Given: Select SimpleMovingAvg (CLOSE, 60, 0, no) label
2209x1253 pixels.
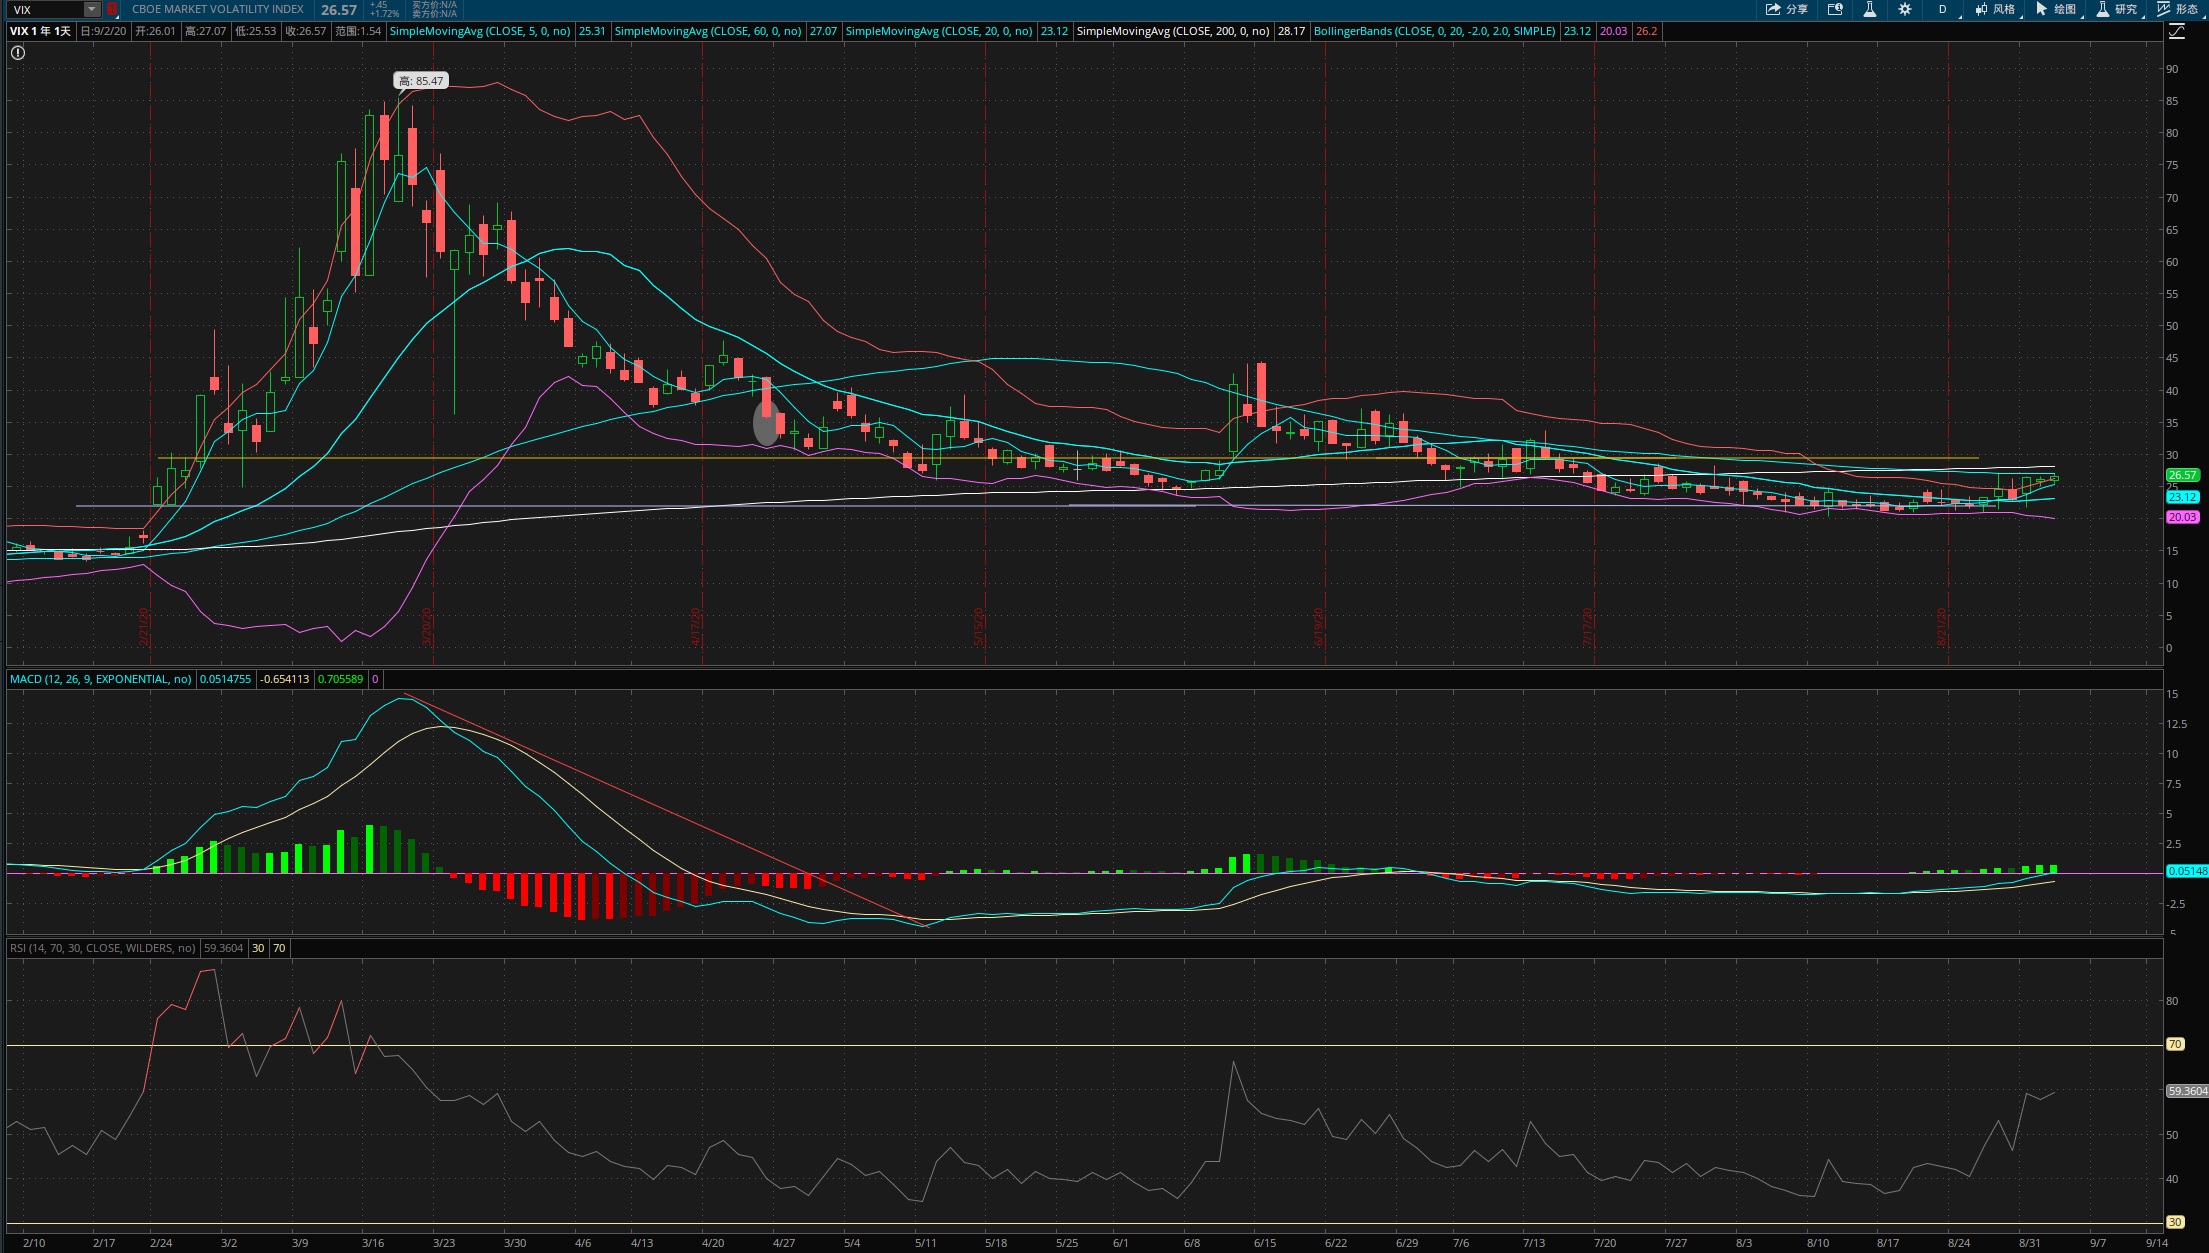Looking at the screenshot, I should point(707,31).
